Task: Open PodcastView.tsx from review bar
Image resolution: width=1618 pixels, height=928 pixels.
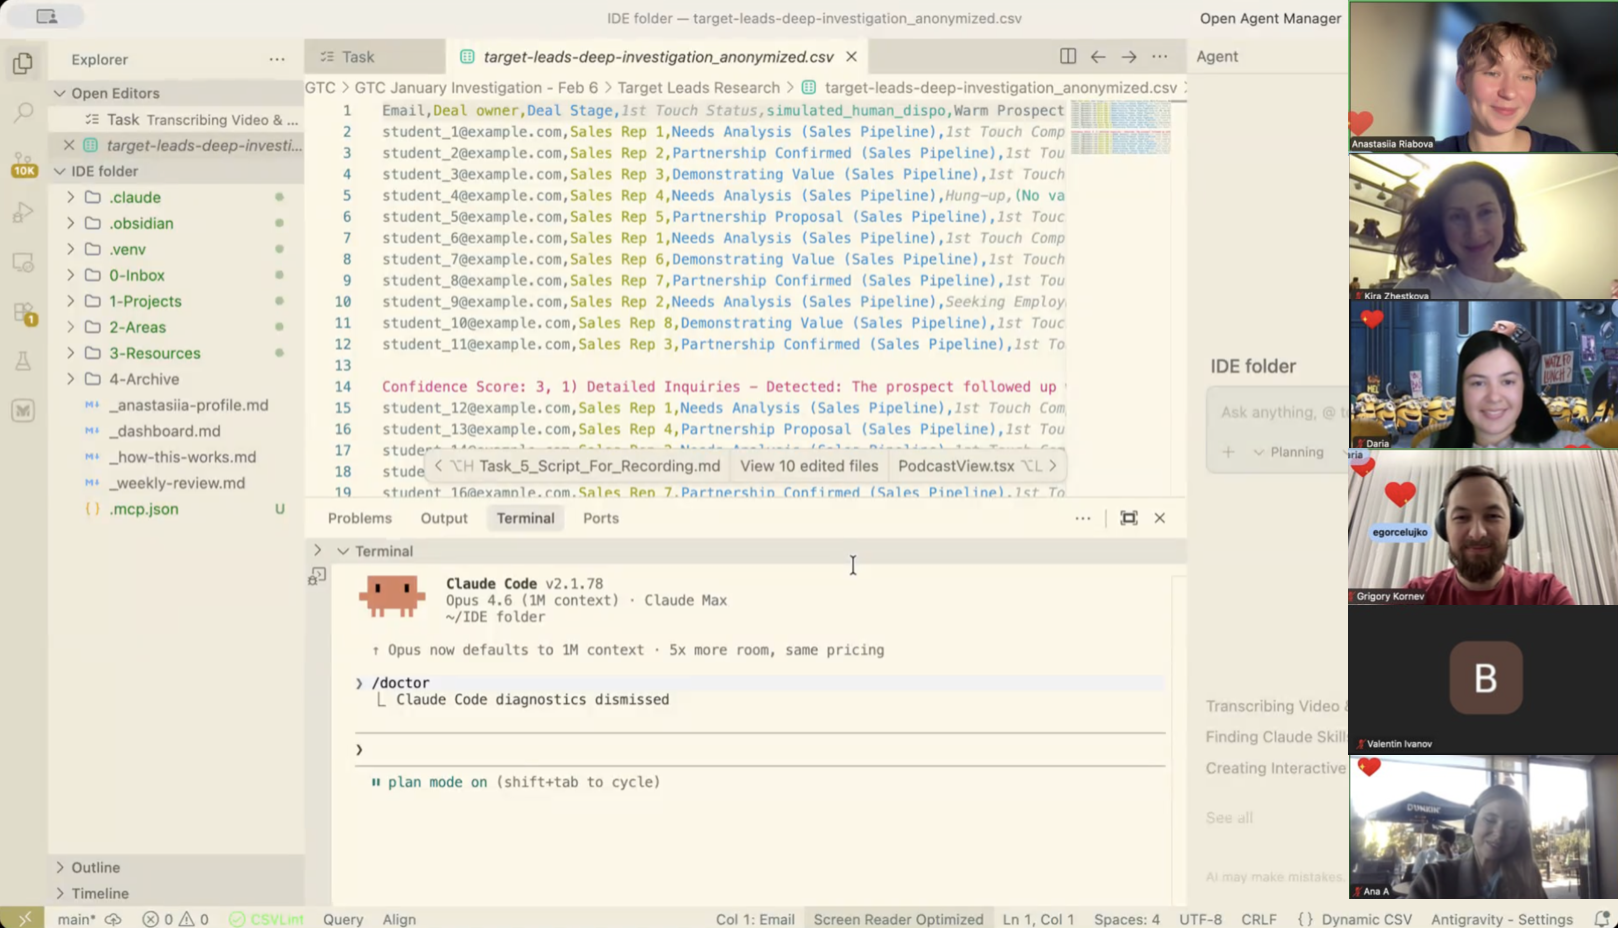Action: click(956, 466)
